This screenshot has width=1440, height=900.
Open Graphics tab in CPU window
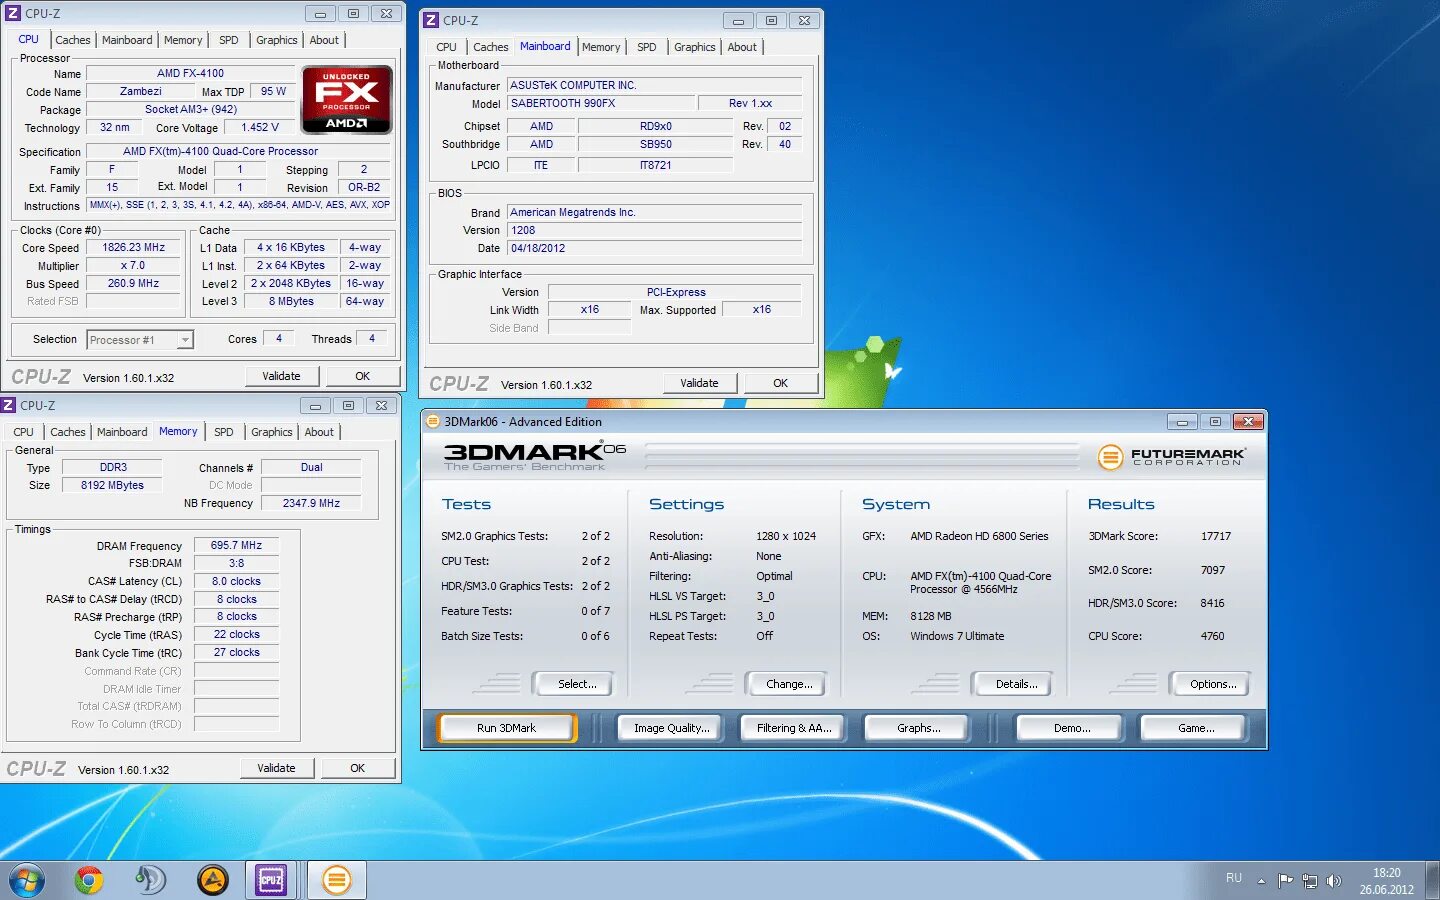pos(277,40)
